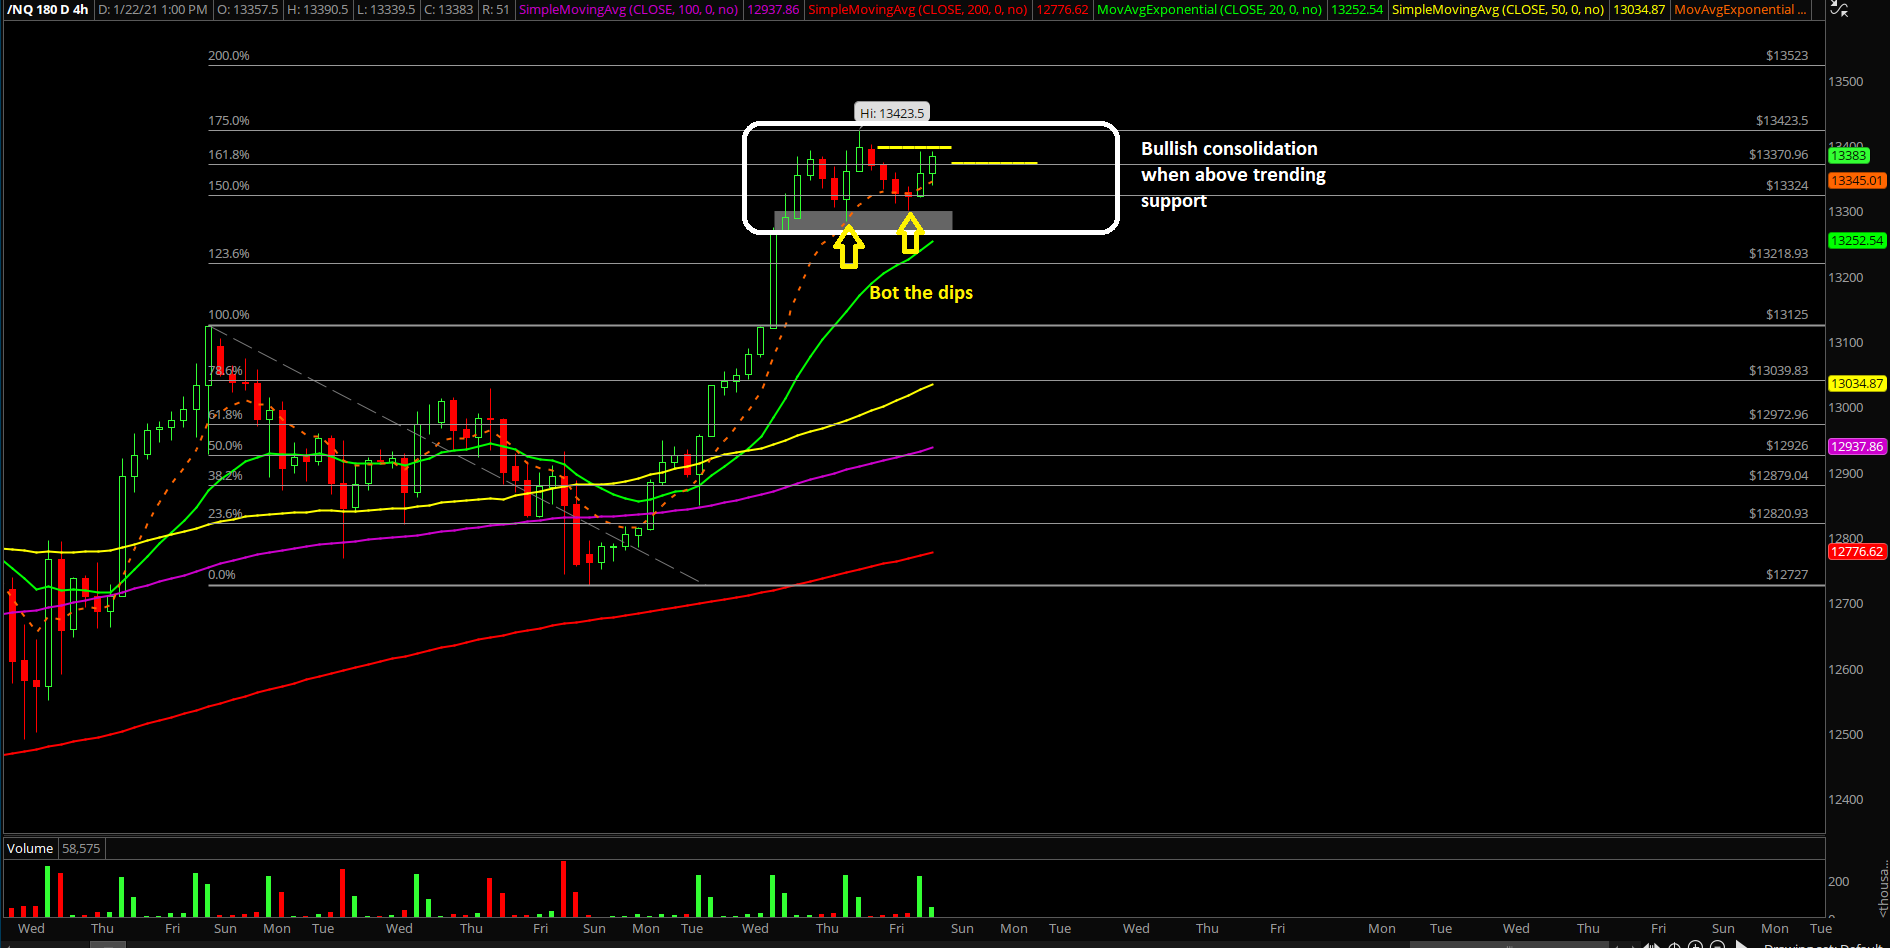Screen dimensions: 1890x948
Task: Select the red 12776.62 price bubble
Action: pyautogui.click(x=1856, y=551)
